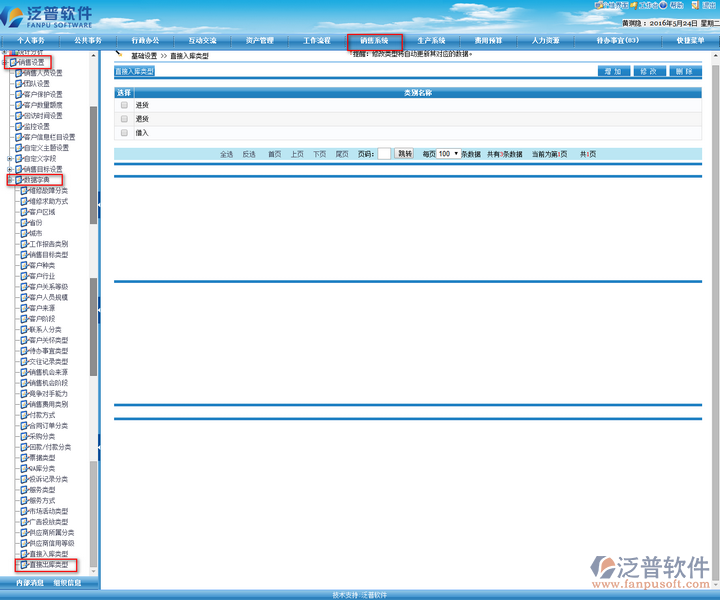This screenshot has height=600, width=720.
Task: Open 销售人员设置 tree node icon
Action: pos(19,73)
